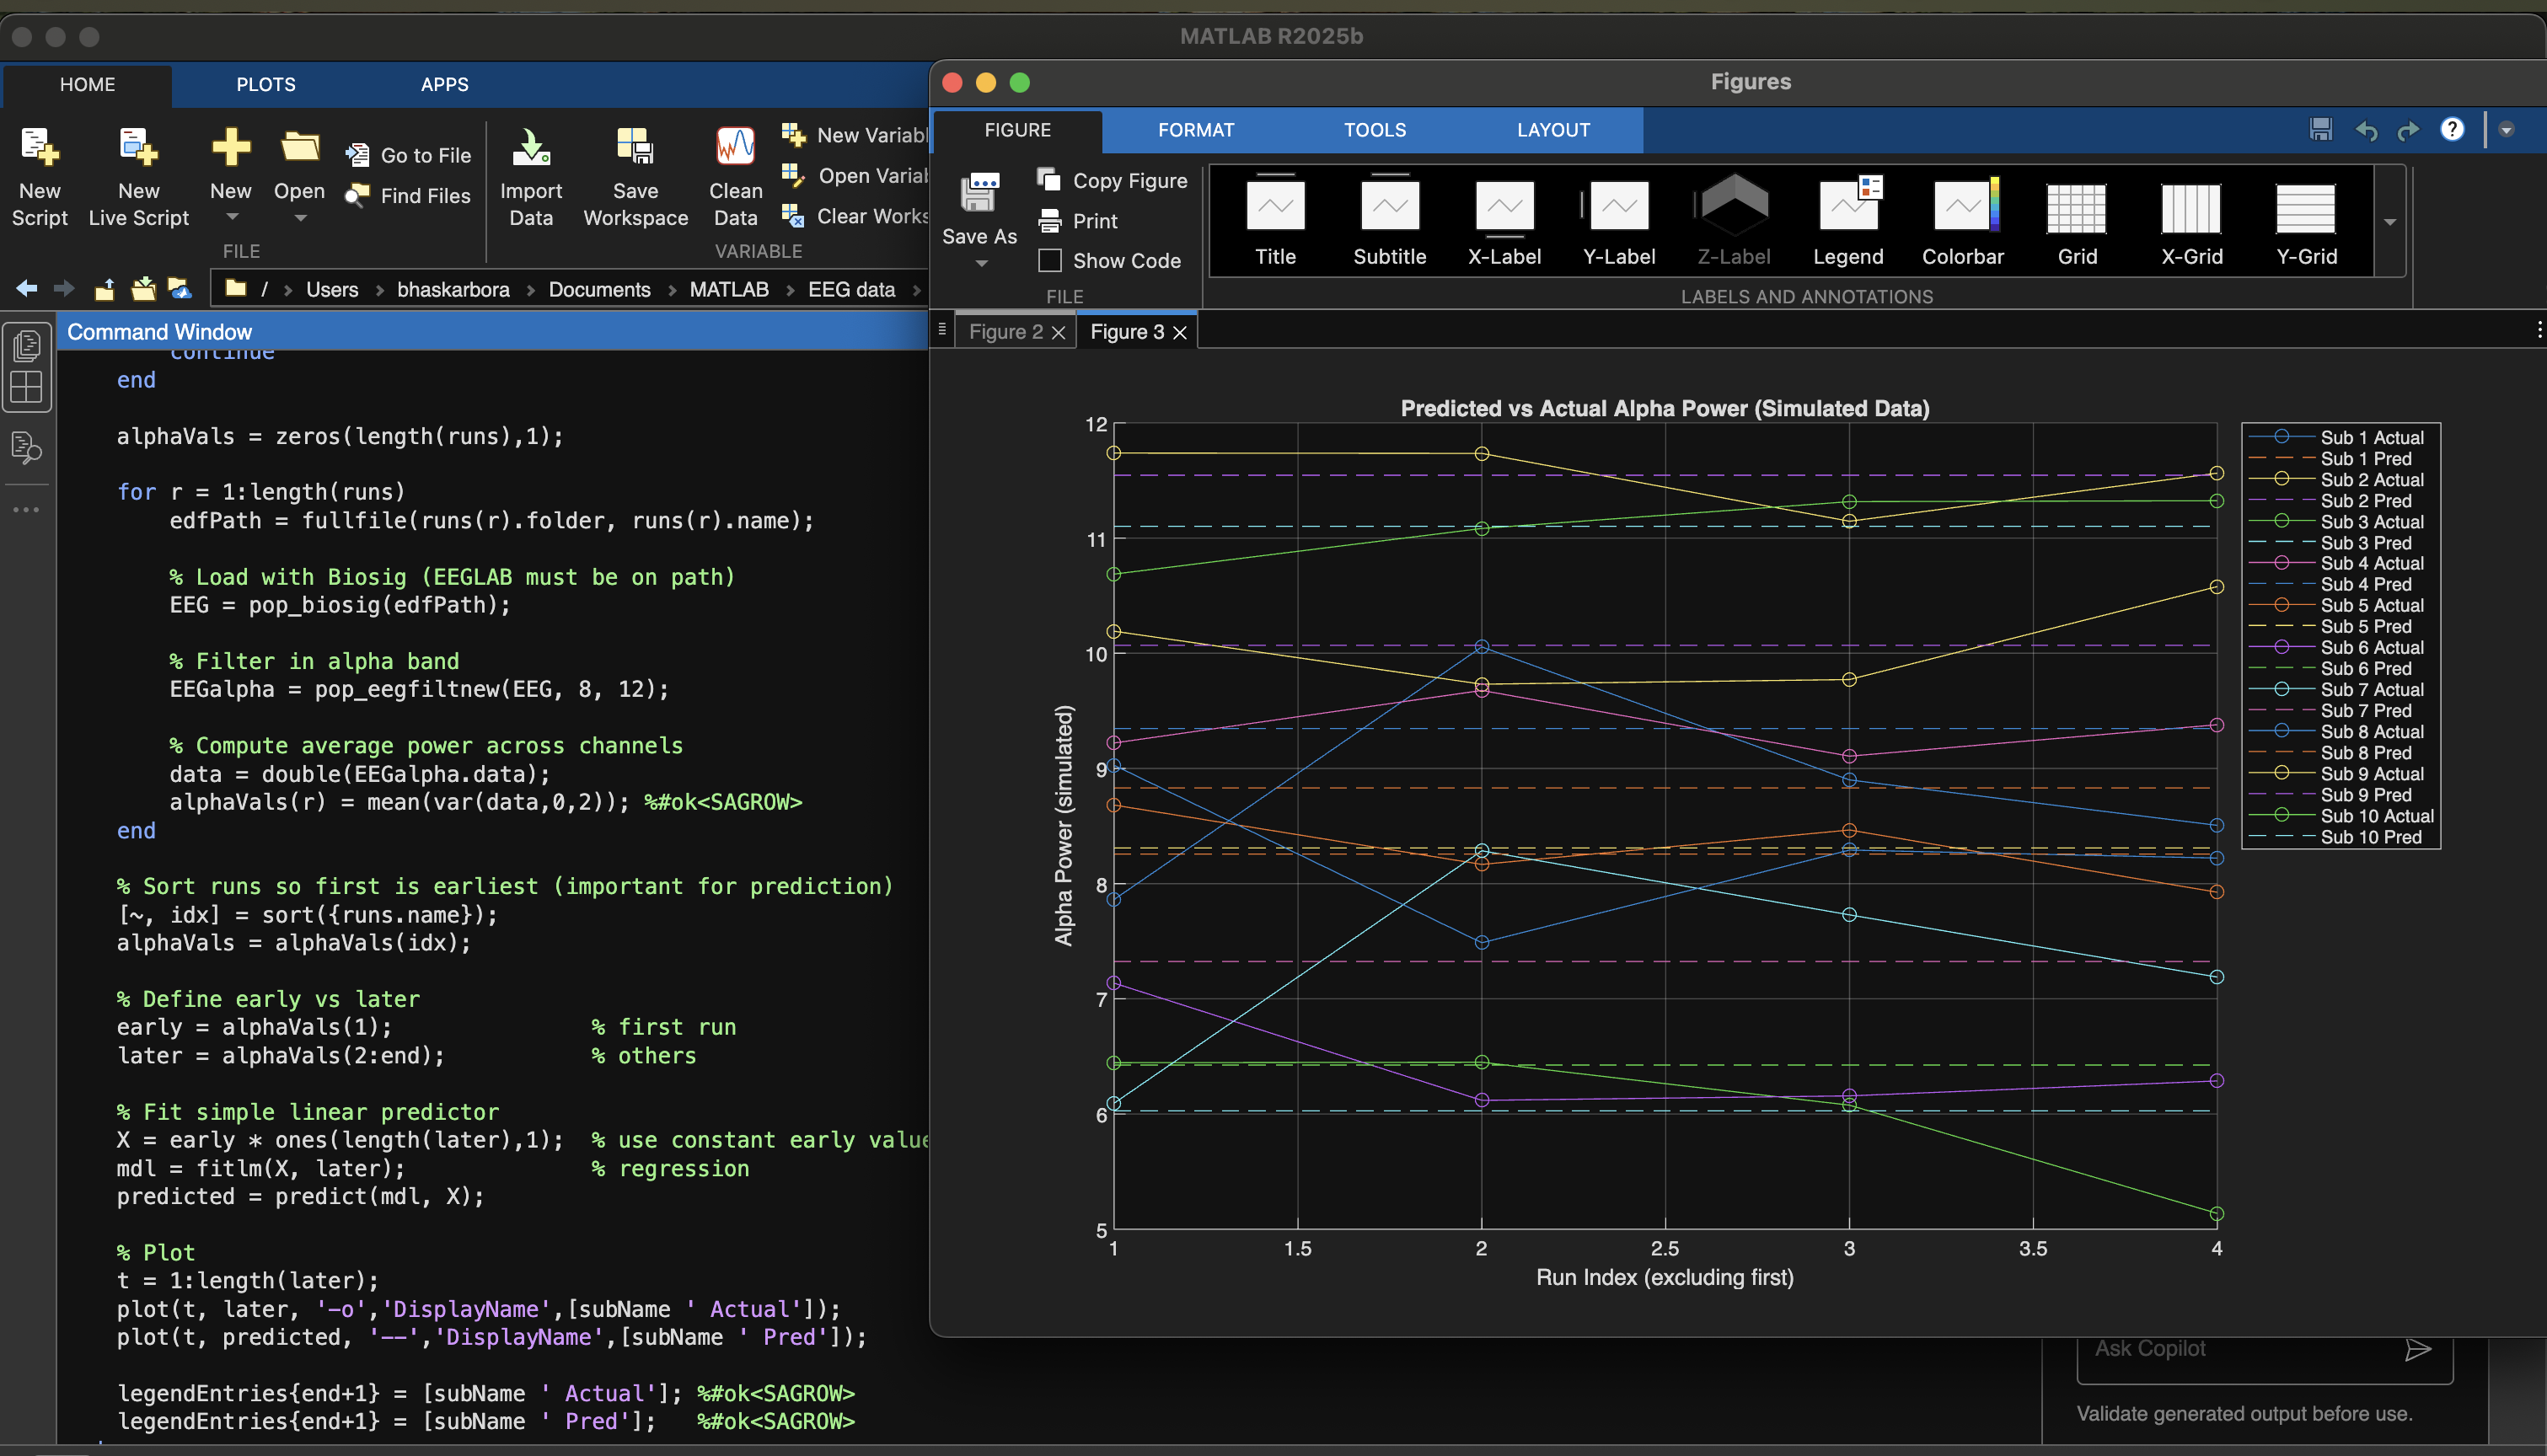
Task: Expand the path after EEG data
Action: 916,290
